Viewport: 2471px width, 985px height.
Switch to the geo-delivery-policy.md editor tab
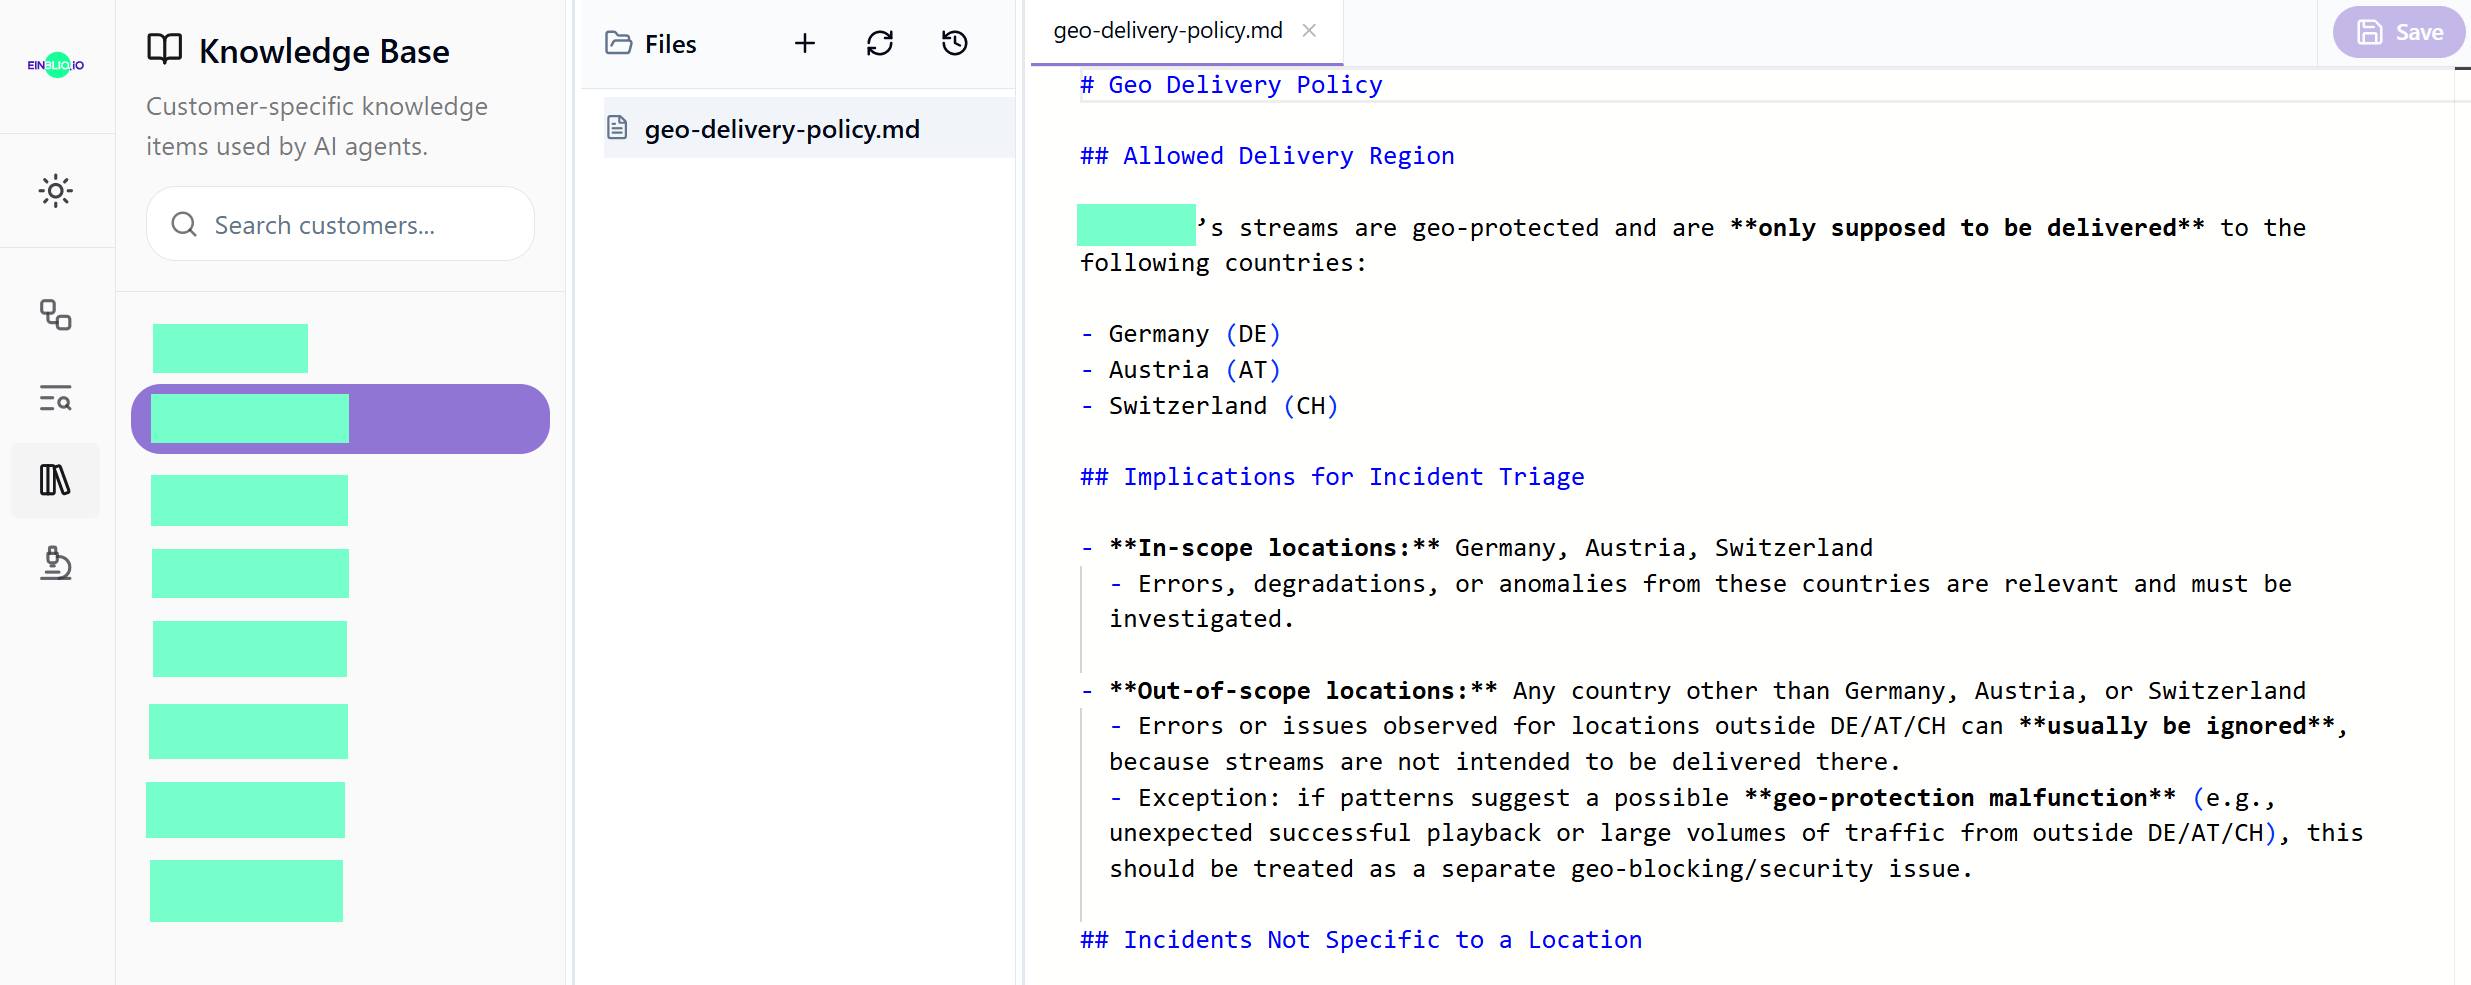(1167, 31)
